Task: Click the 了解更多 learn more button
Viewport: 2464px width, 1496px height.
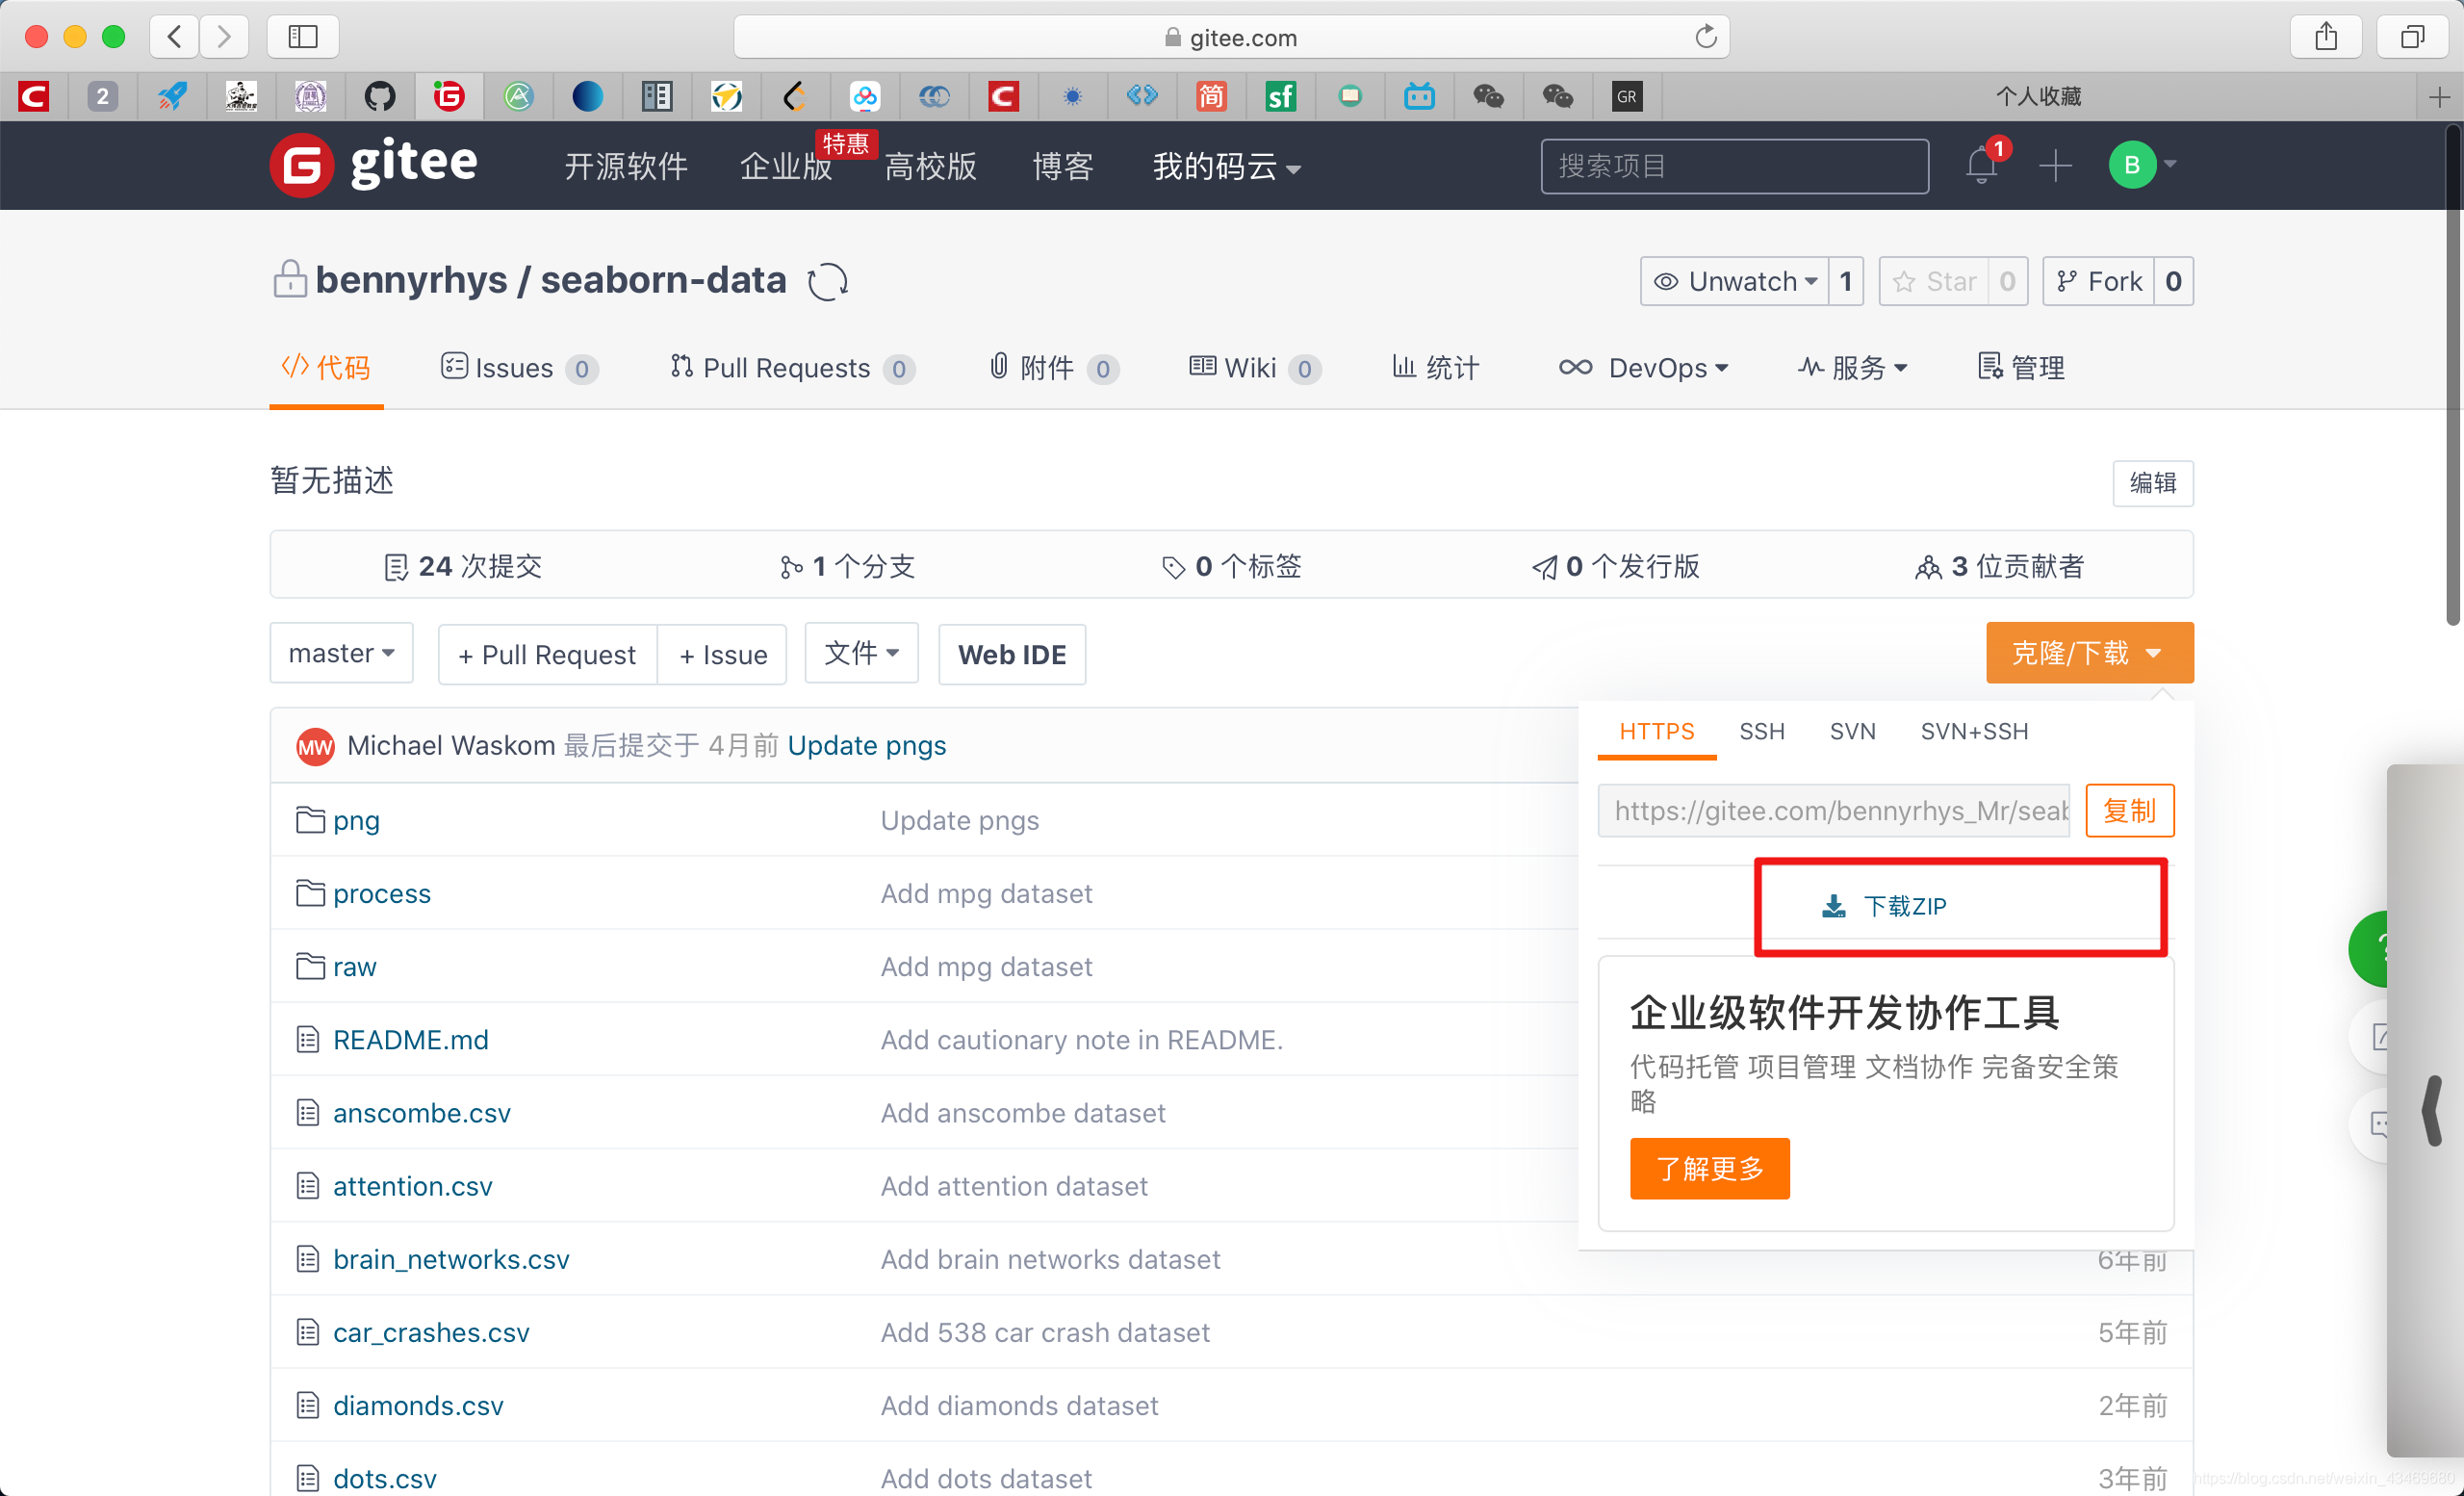Action: pos(1709,1168)
